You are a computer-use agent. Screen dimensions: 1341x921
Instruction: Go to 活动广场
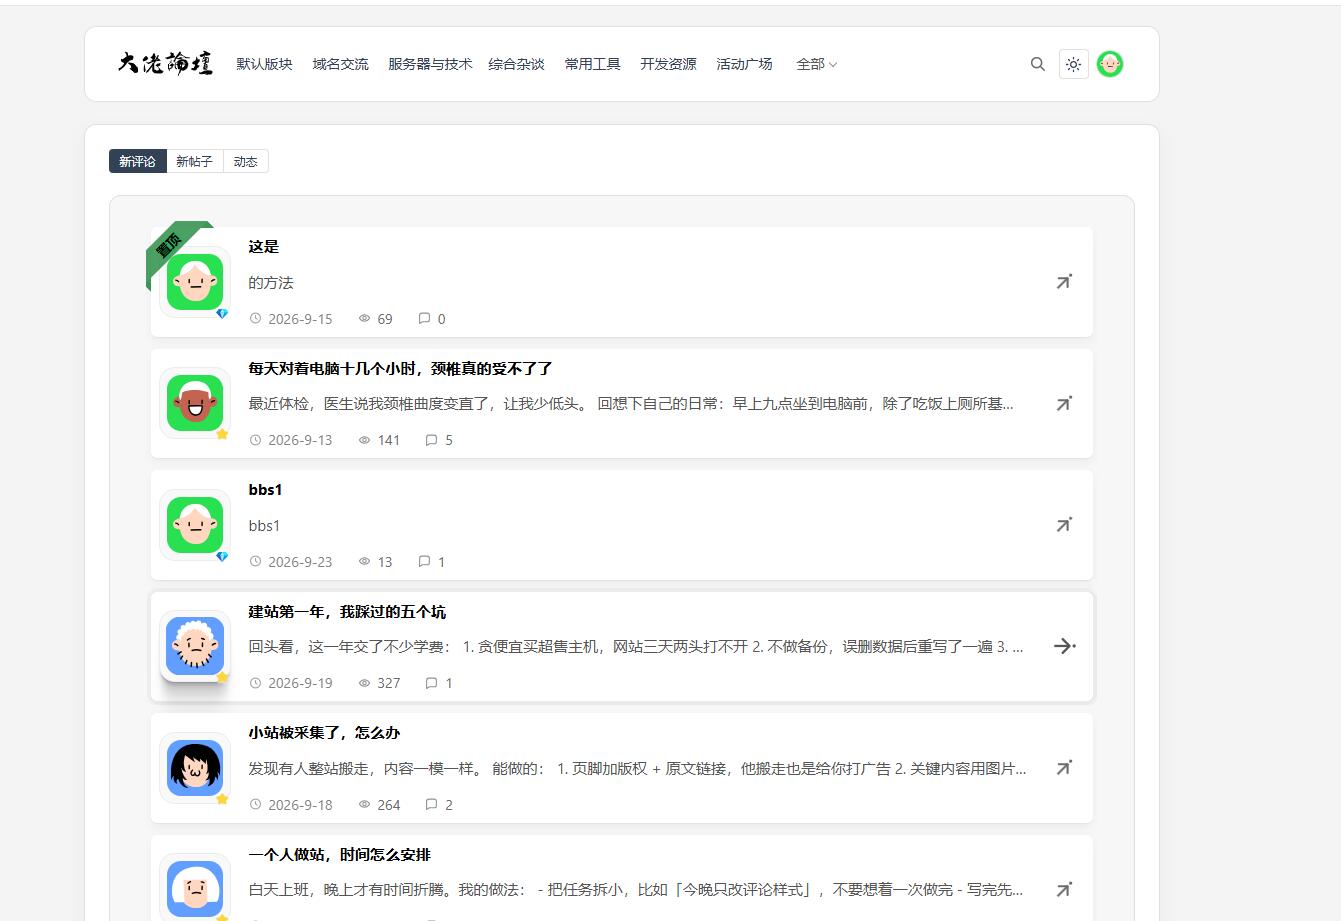pyautogui.click(x=744, y=64)
